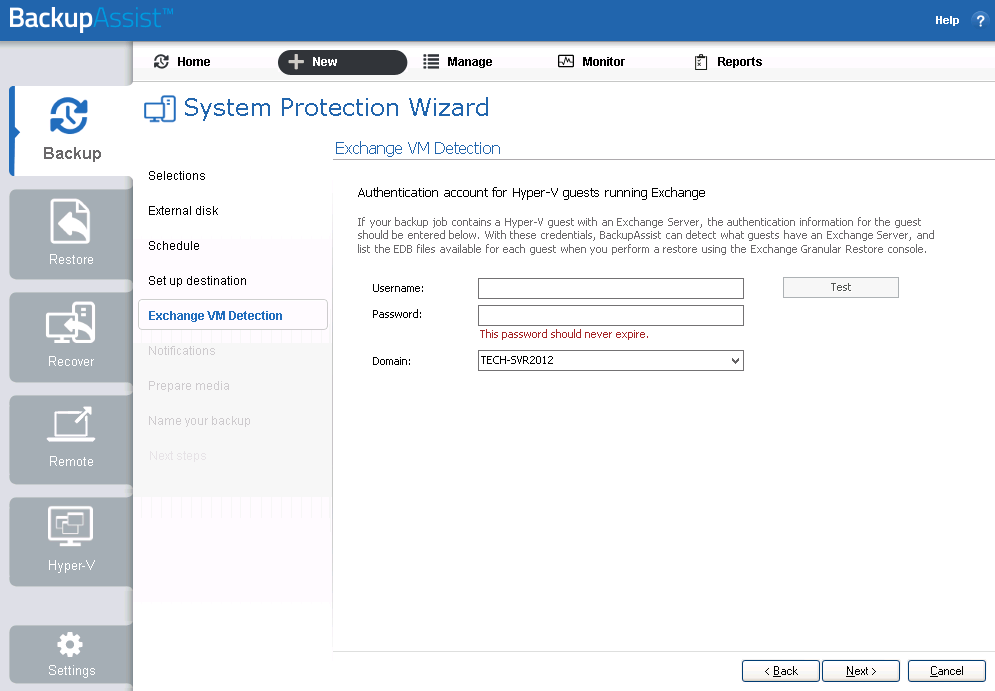Go to Set up destination step
The height and width of the screenshot is (691, 995).
[x=197, y=280]
